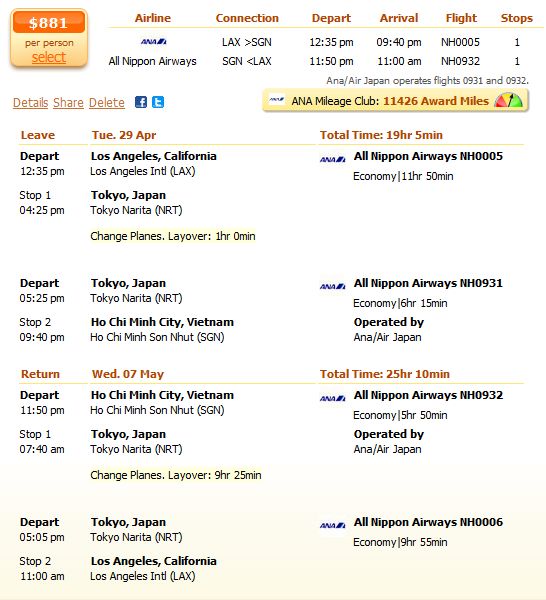Click the ANA Mileage Club award miles banner
This screenshot has height=600, width=546.
tap(396, 101)
